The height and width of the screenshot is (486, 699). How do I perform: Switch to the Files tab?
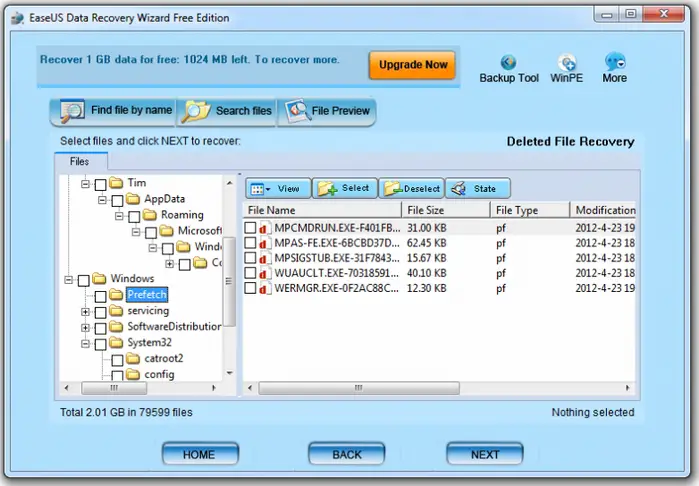pos(80,161)
